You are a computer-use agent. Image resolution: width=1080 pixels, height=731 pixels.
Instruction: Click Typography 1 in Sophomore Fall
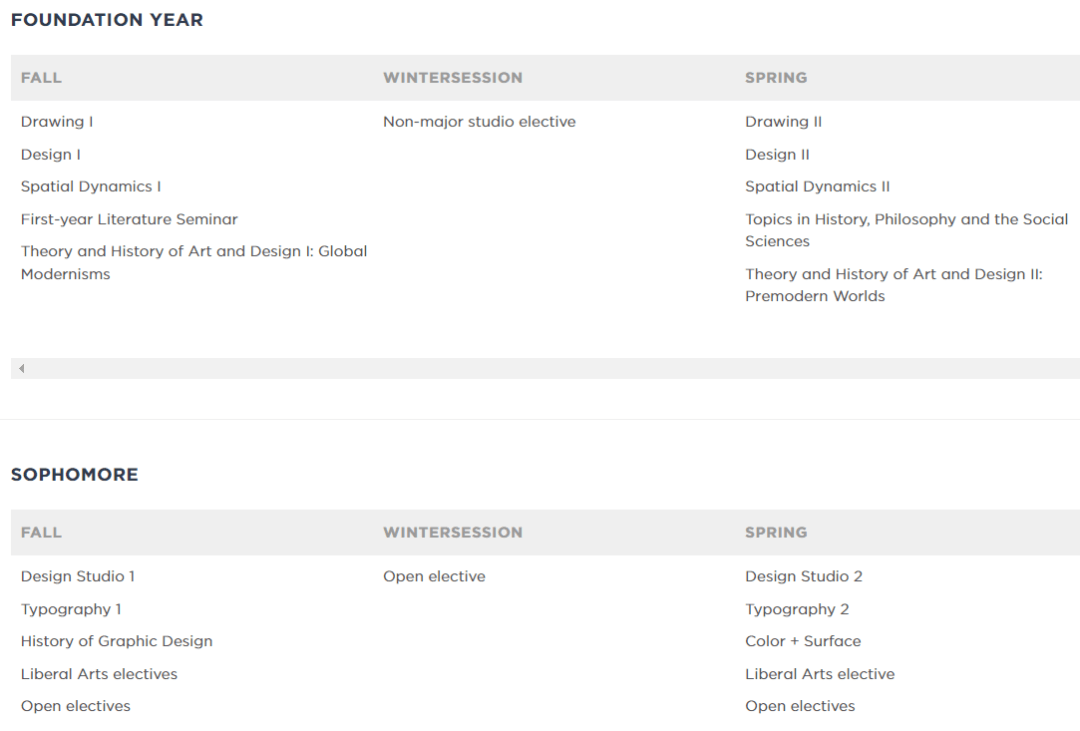point(71,609)
